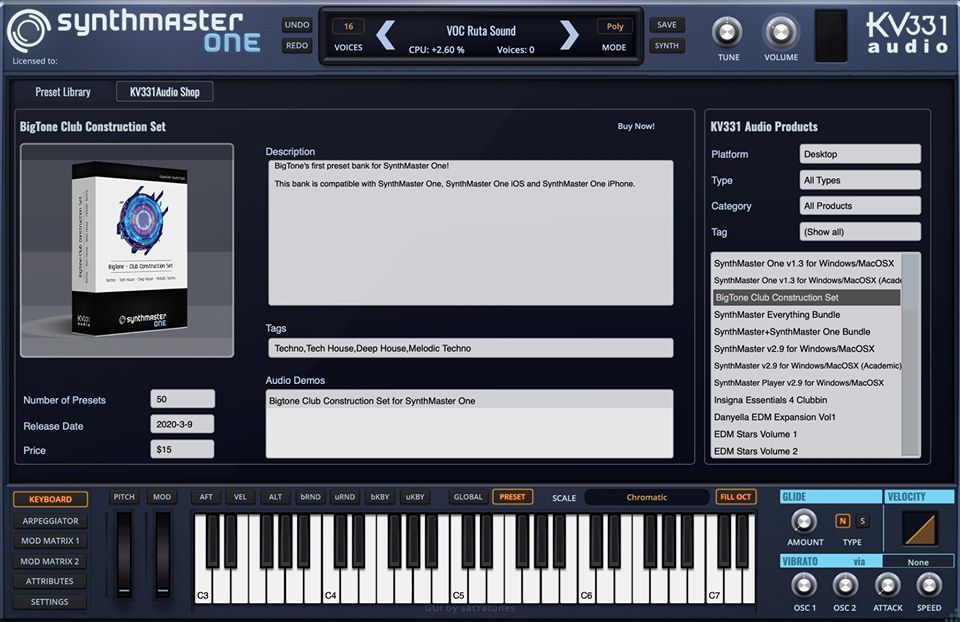The width and height of the screenshot is (960, 622).
Task: Select SynthMaster Everything Bundle in product list
Action: 806,315
